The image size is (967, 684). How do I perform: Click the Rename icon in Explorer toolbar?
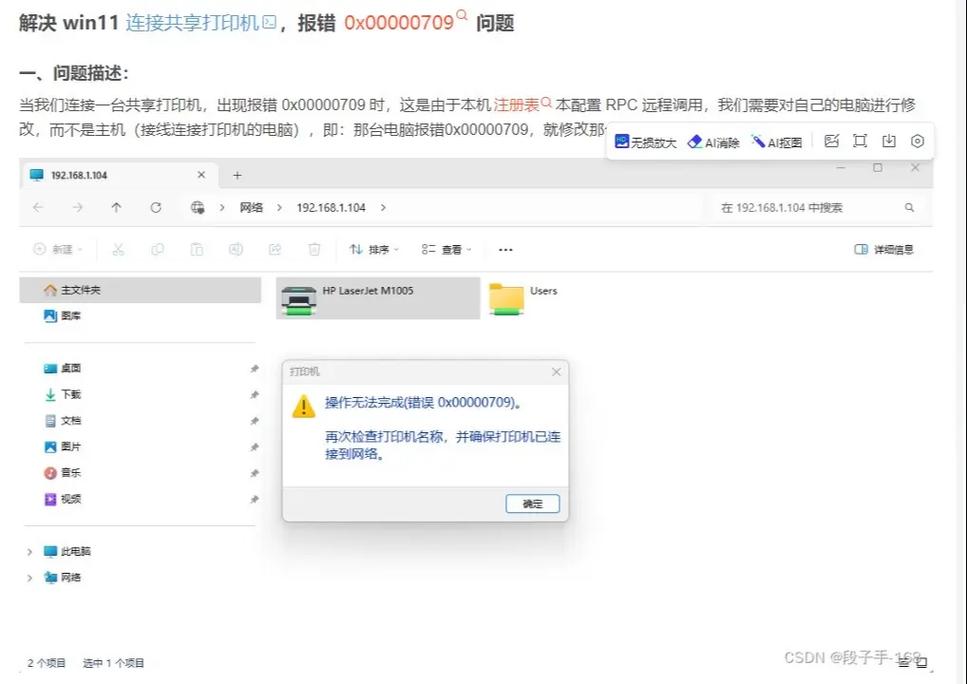pyautogui.click(x=236, y=249)
